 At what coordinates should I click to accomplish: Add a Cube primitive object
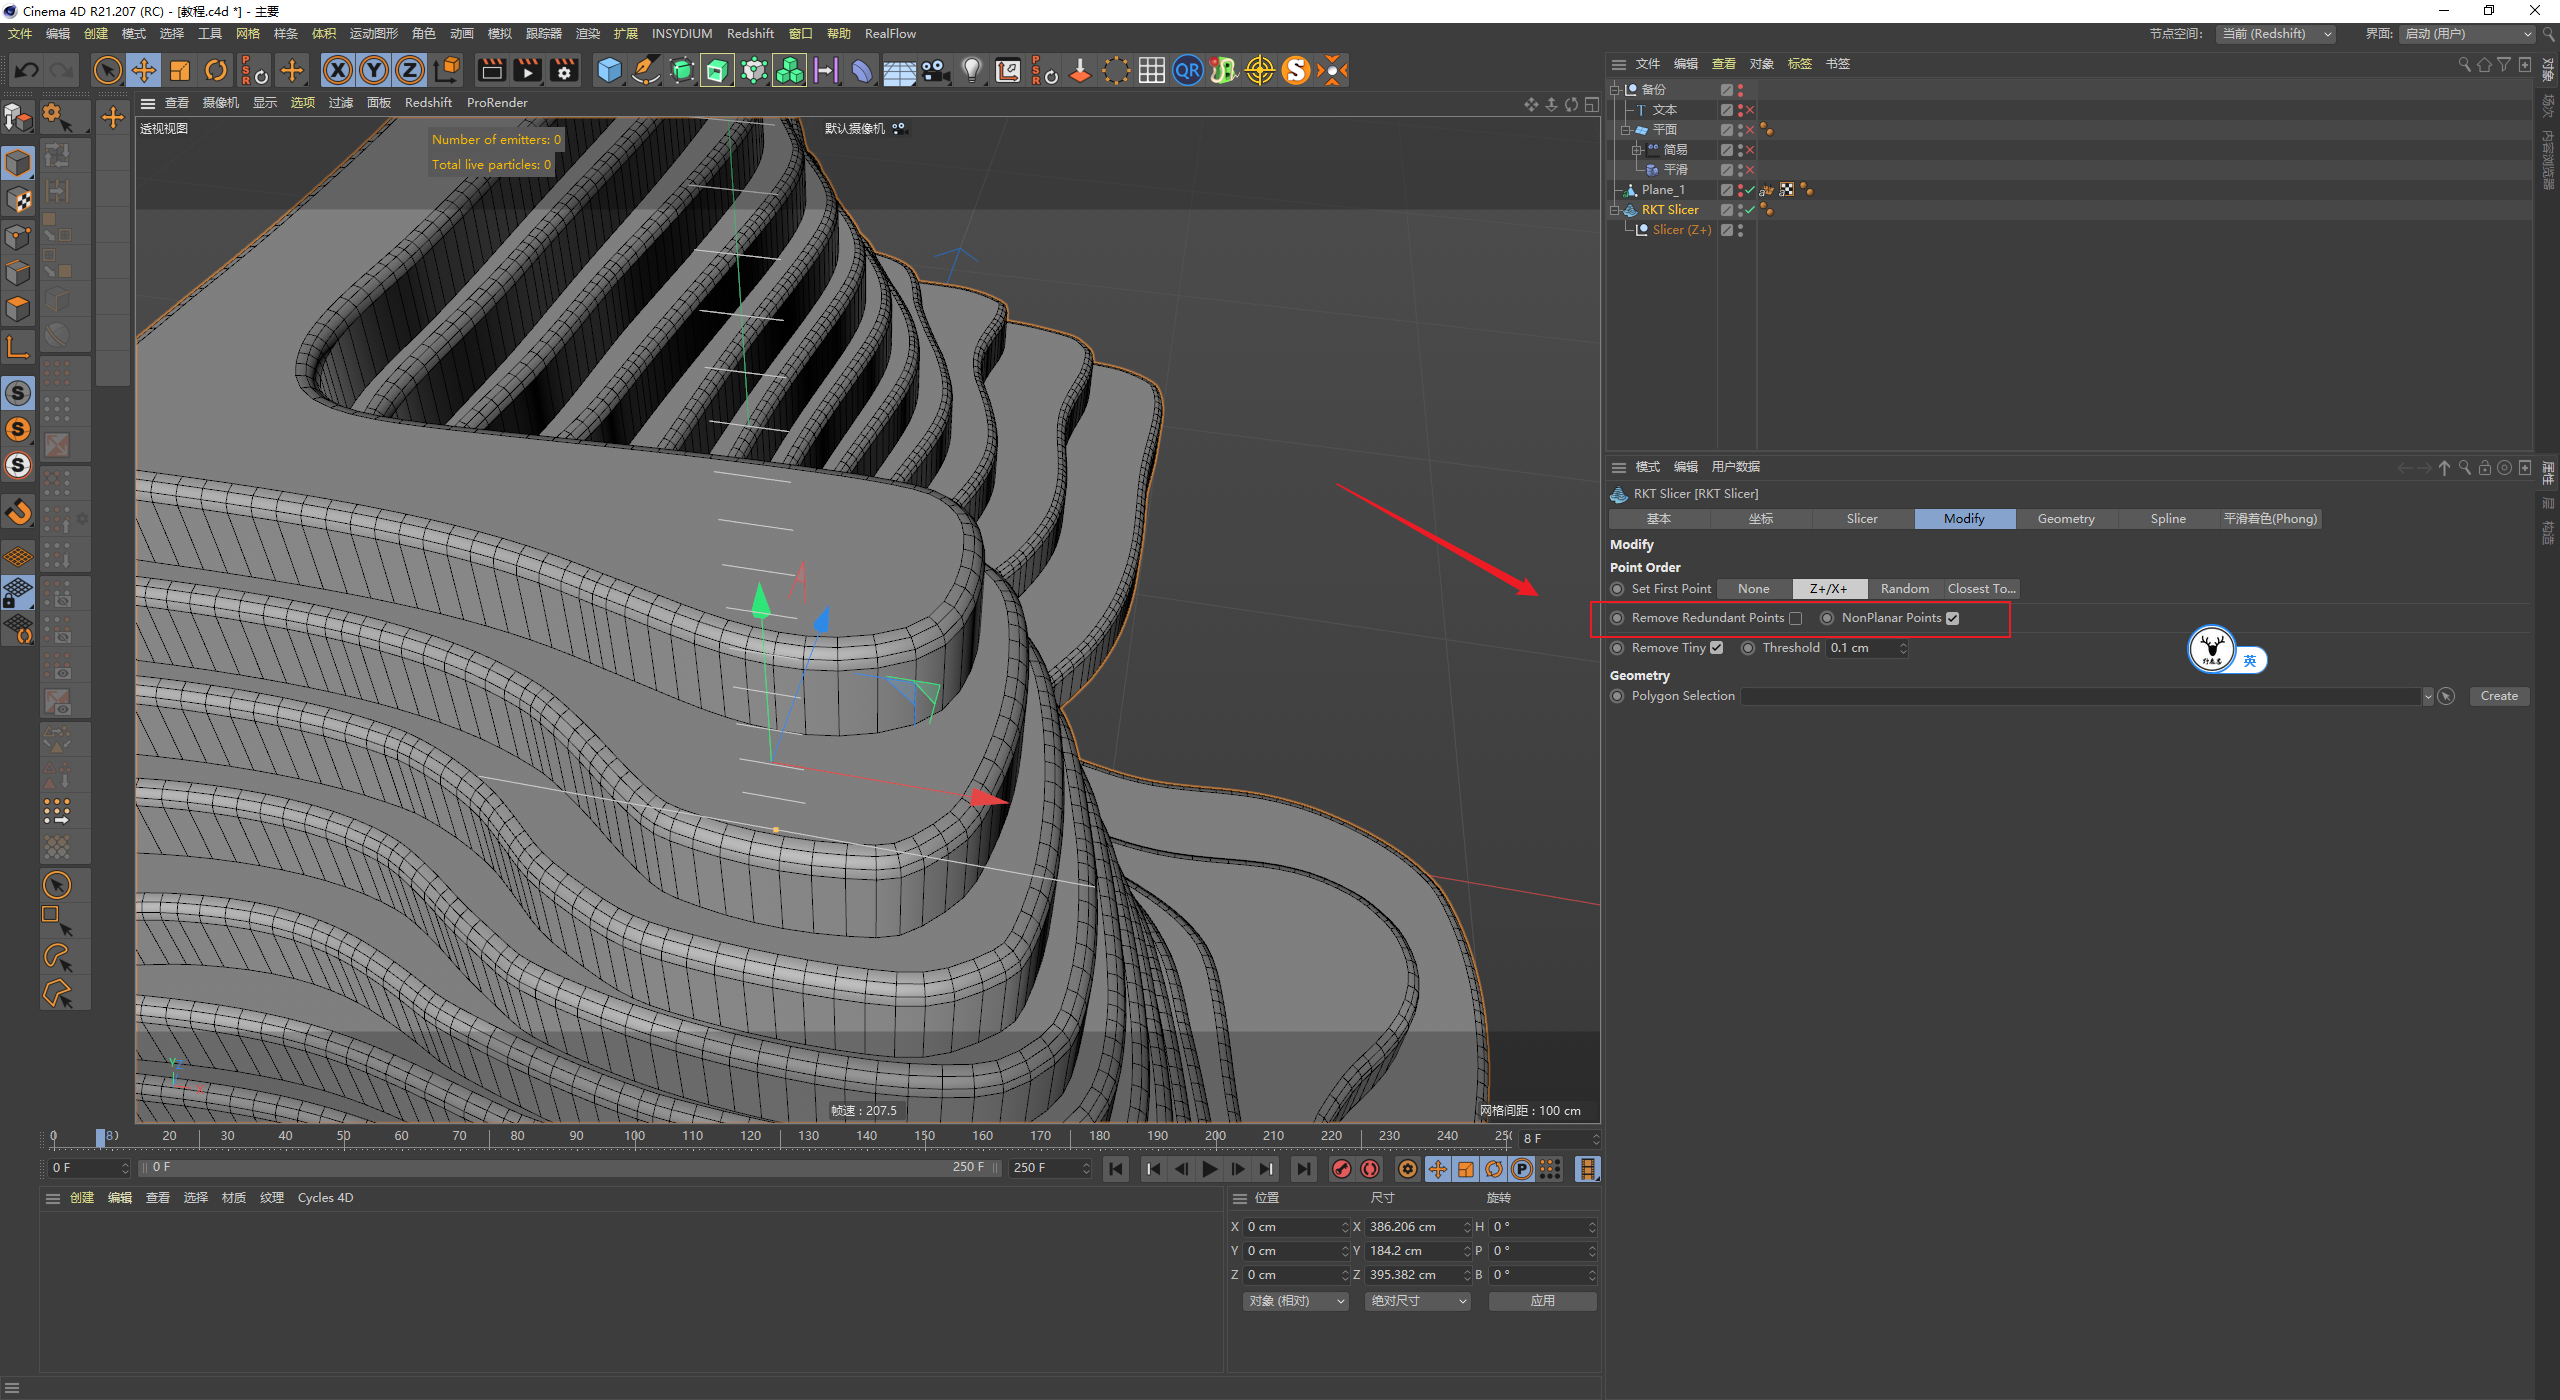click(609, 70)
